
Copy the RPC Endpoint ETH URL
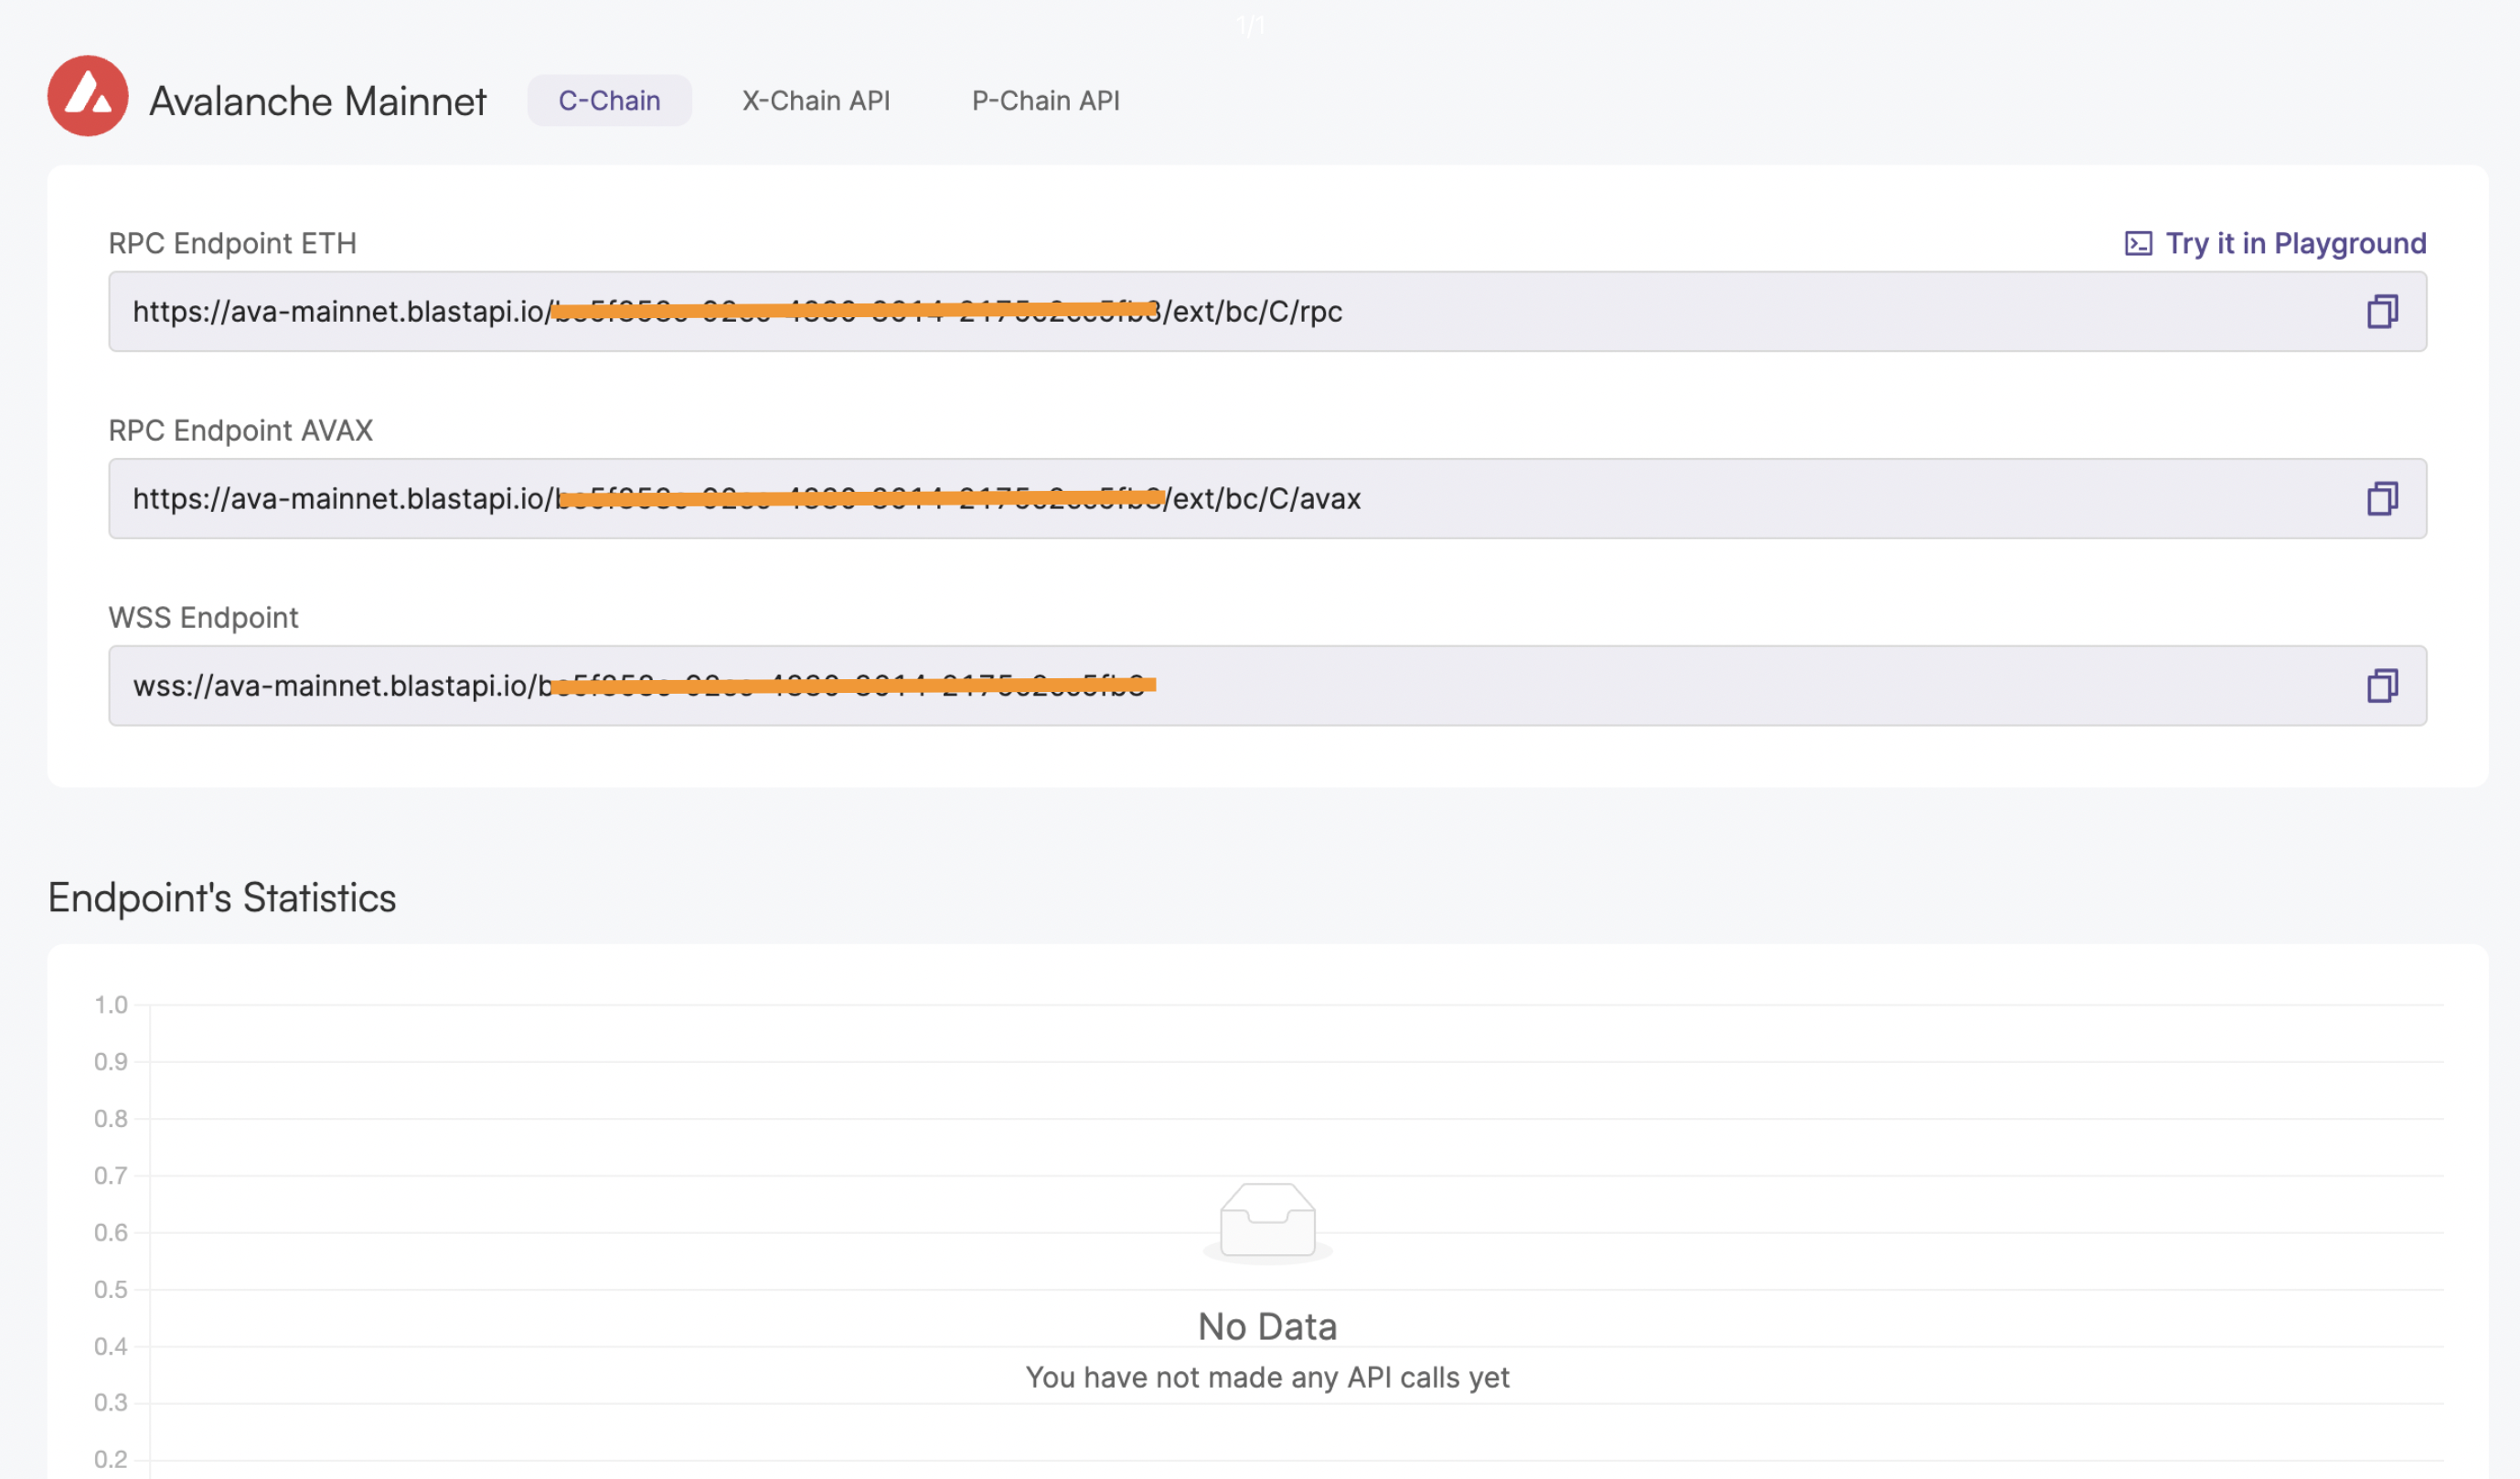point(2382,312)
